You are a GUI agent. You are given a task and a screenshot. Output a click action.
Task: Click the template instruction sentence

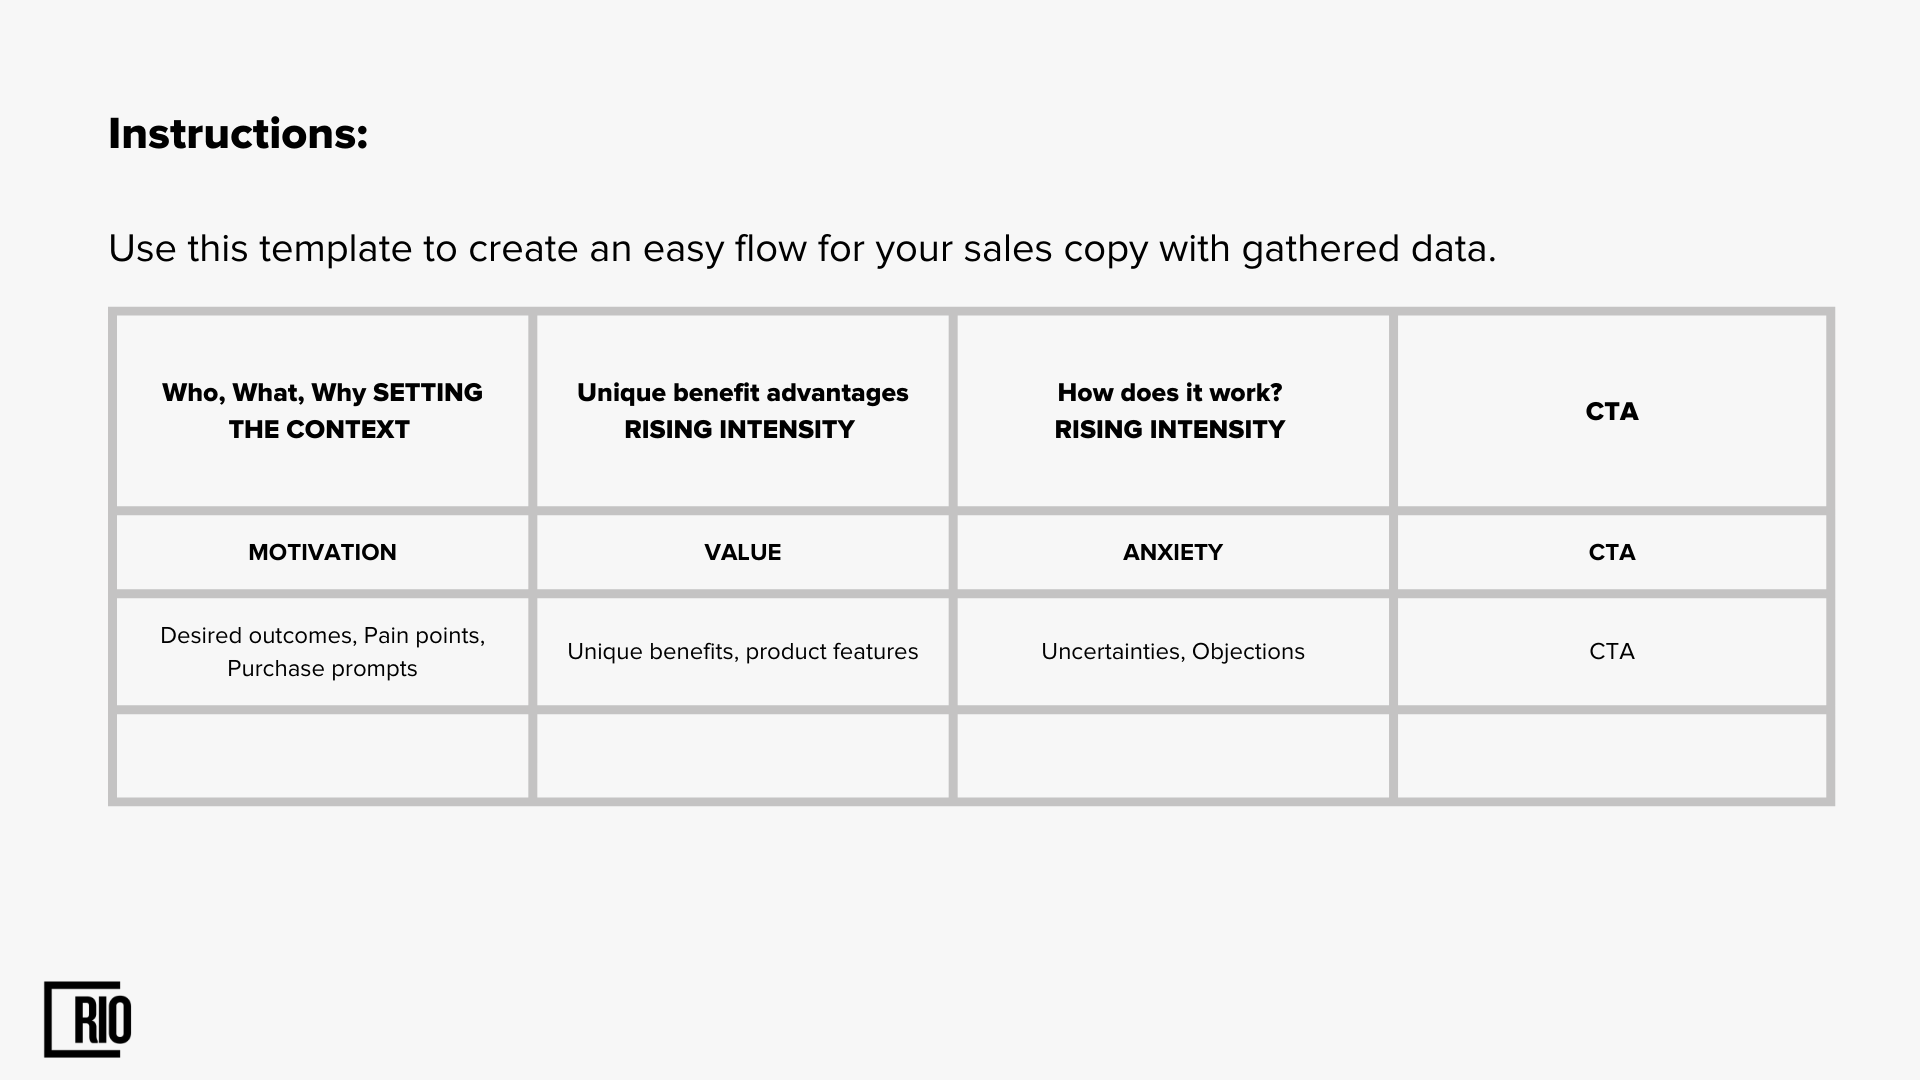802,249
